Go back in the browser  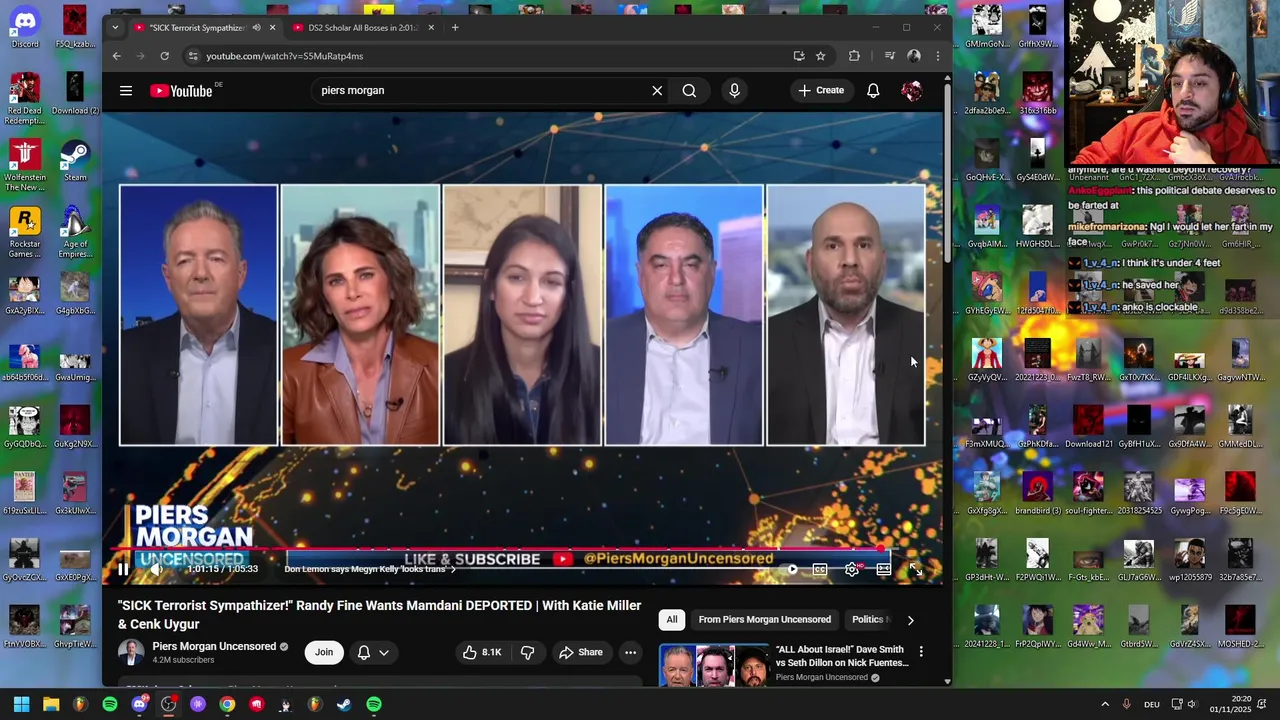[117, 56]
